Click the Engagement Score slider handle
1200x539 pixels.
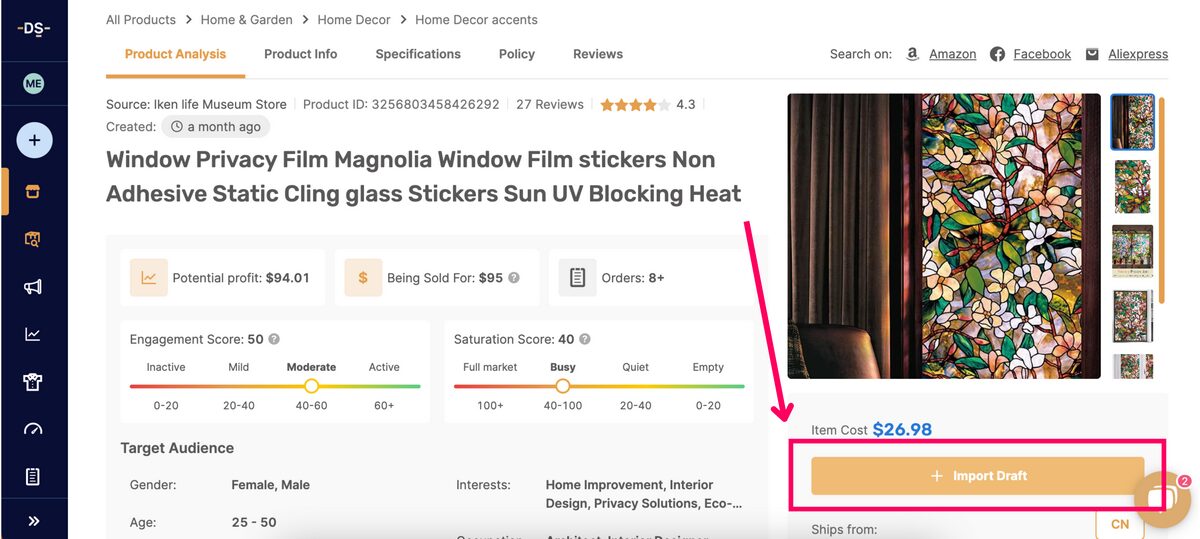[311, 385]
